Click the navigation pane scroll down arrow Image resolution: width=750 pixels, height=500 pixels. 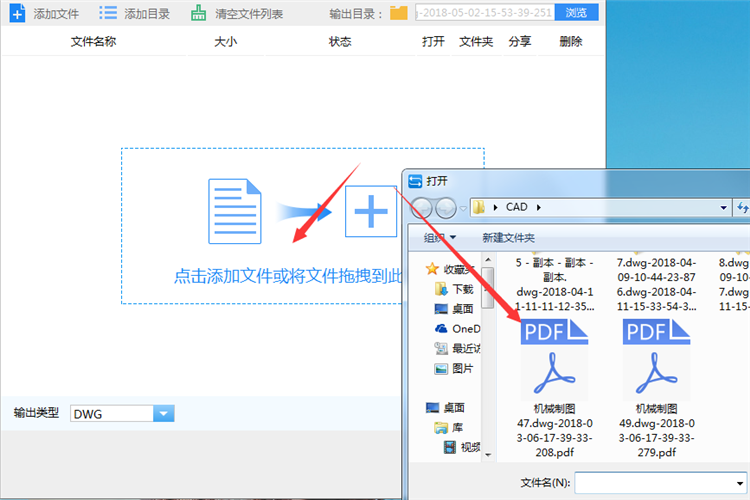488,455
